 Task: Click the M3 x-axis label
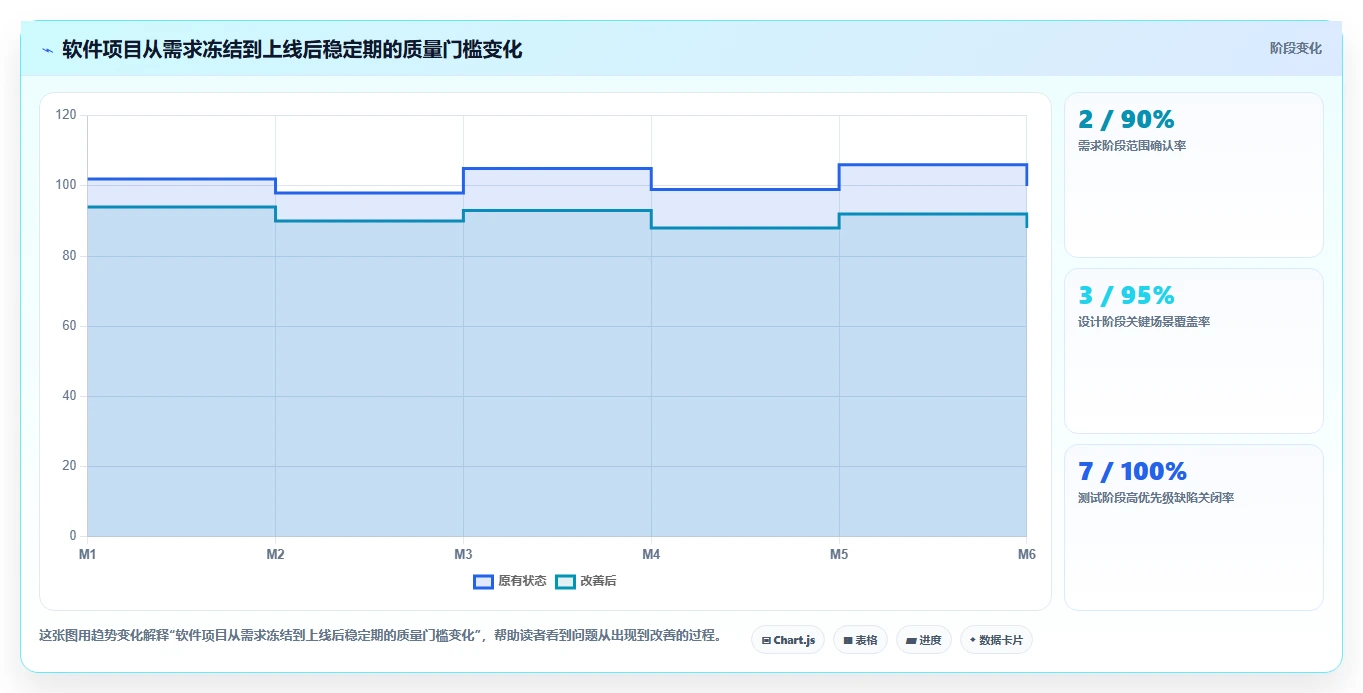(x=463, y=554)
